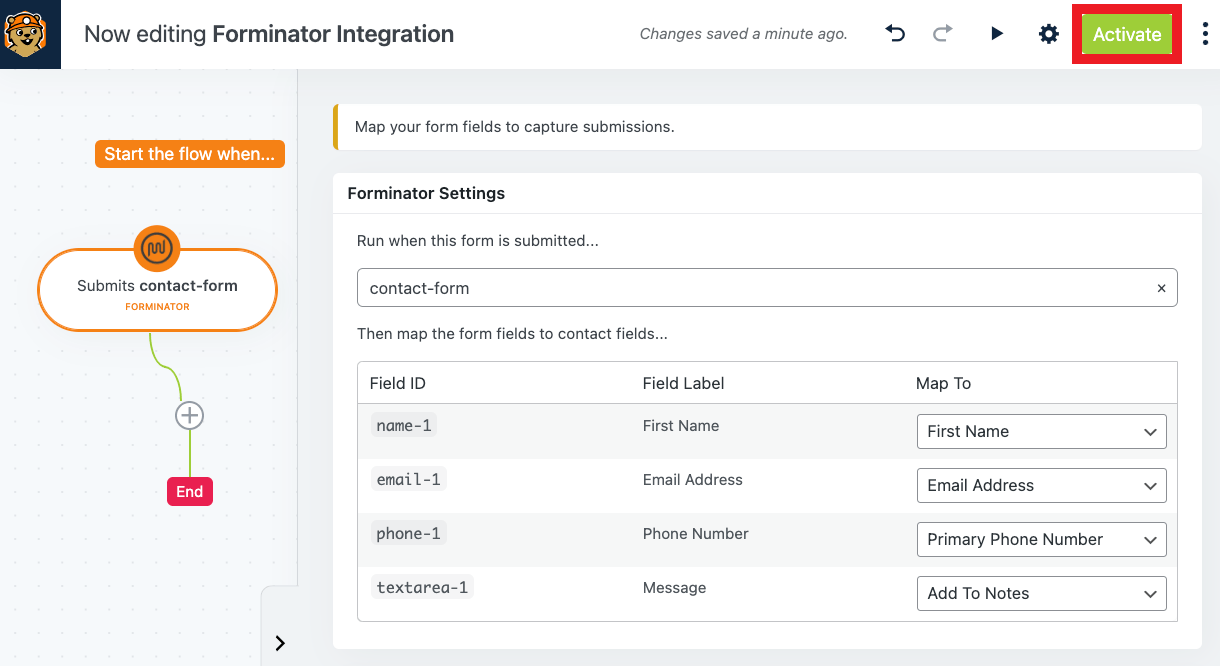Screen dimensions: 1220x666
Task: Click the name-1 field ID
Action: (404, 426)
